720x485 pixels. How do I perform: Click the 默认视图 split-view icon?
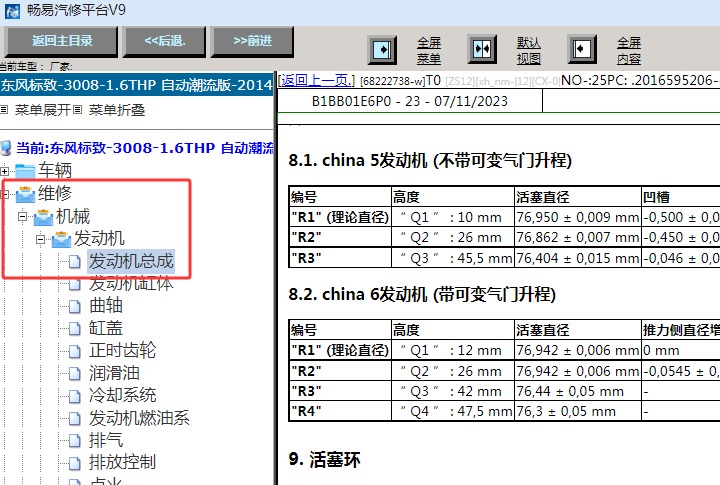coord(482,49)
